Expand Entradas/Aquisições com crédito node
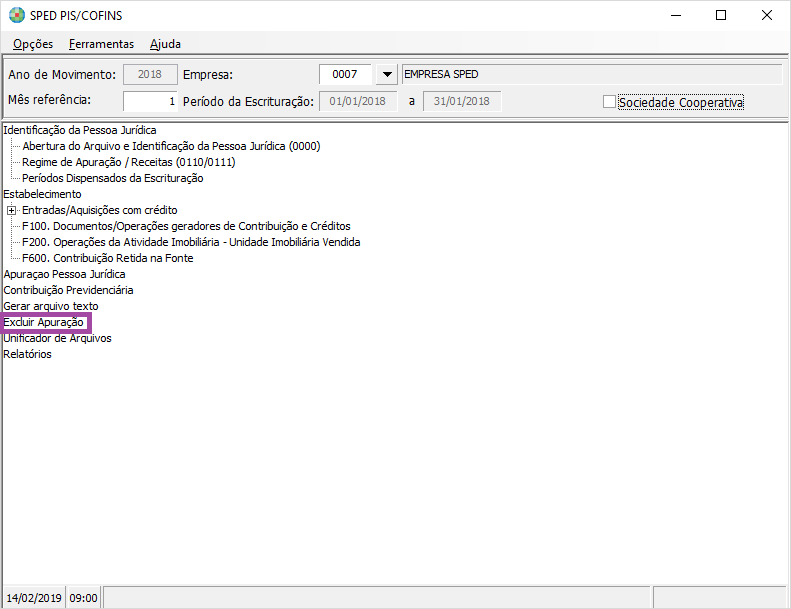Screen dimensions: 791x609 click(12, 210)
